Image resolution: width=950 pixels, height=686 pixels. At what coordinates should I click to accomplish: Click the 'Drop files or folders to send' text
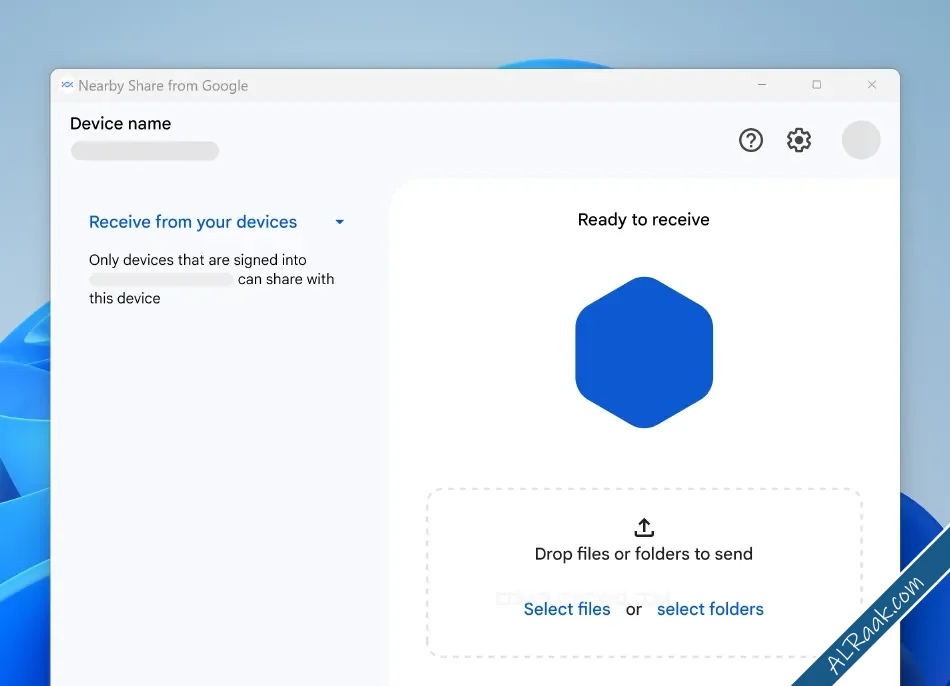point(643,554)
